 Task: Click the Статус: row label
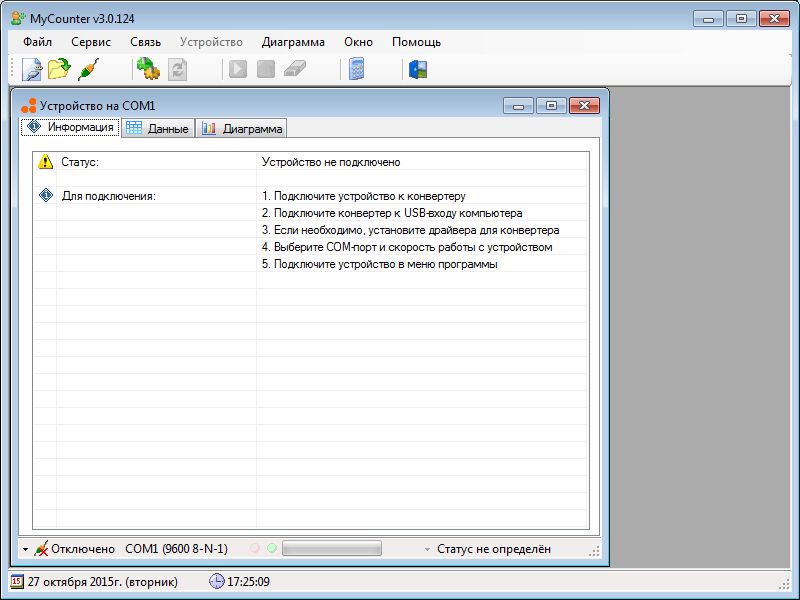[80, 162]
